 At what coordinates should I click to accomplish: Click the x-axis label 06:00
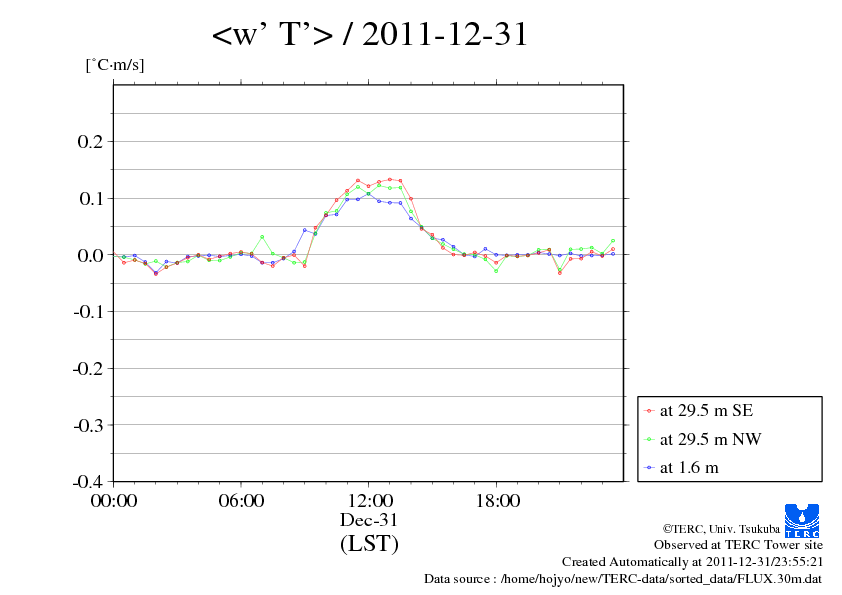(x=241, y=501)
